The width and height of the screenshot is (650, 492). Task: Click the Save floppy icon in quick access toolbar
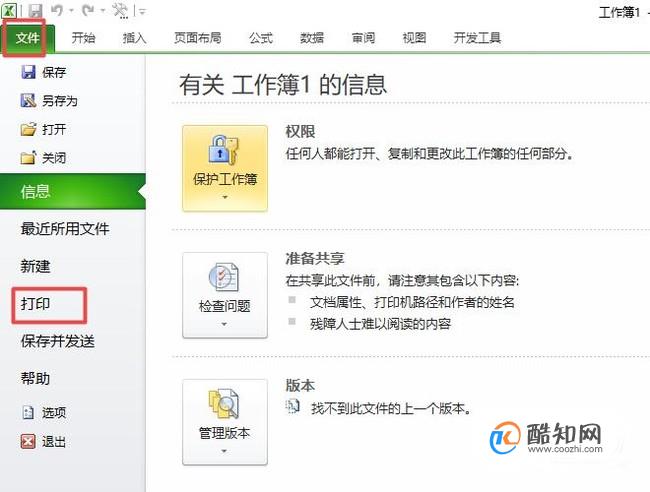pos(36,11)
